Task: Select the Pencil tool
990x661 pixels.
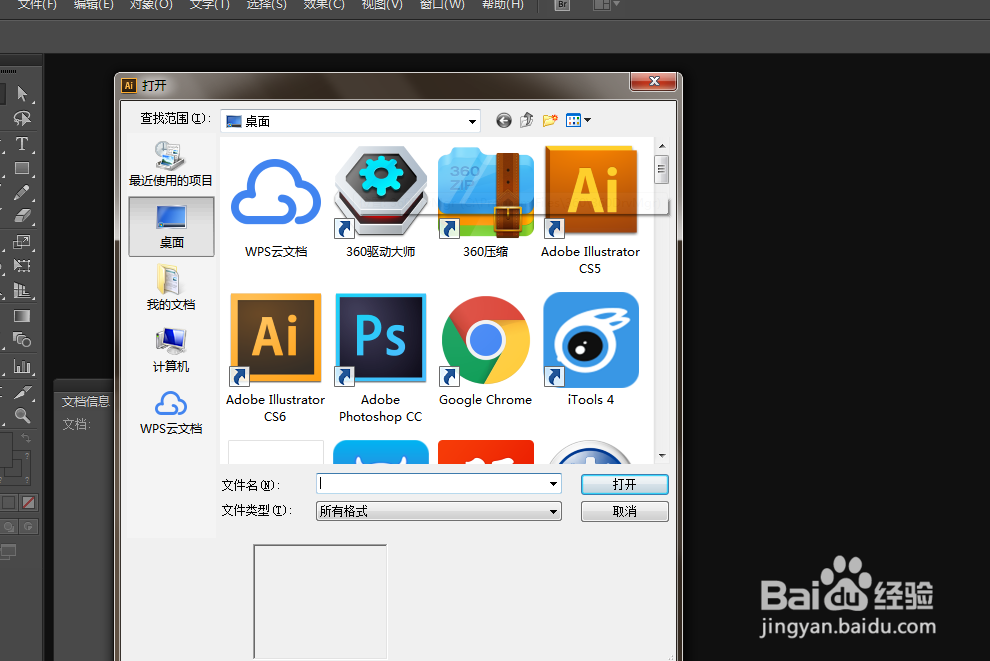Action: (22, 193)
